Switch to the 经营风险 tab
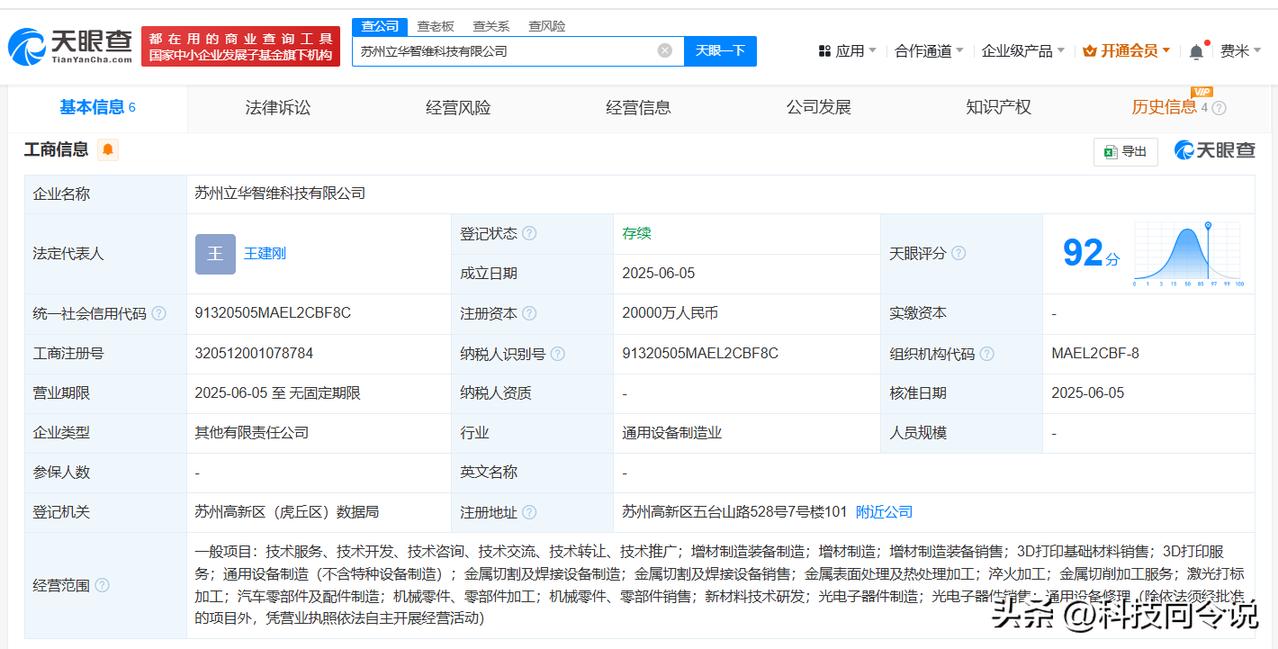Screen dimensions: 1278x649 pyautogui.click(x=458, y=108)
